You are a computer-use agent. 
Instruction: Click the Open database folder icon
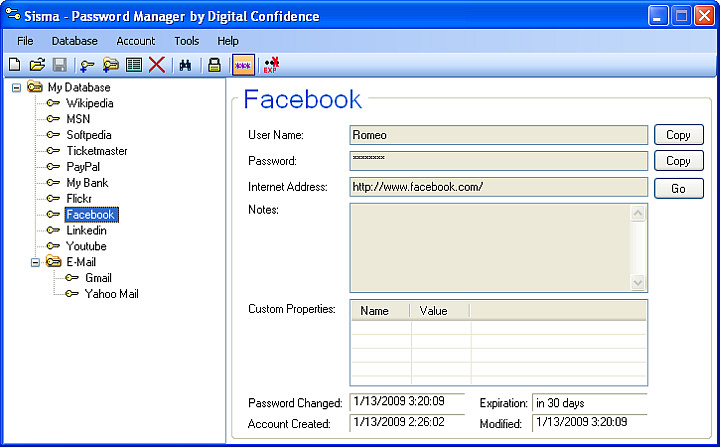pos(37,65)
